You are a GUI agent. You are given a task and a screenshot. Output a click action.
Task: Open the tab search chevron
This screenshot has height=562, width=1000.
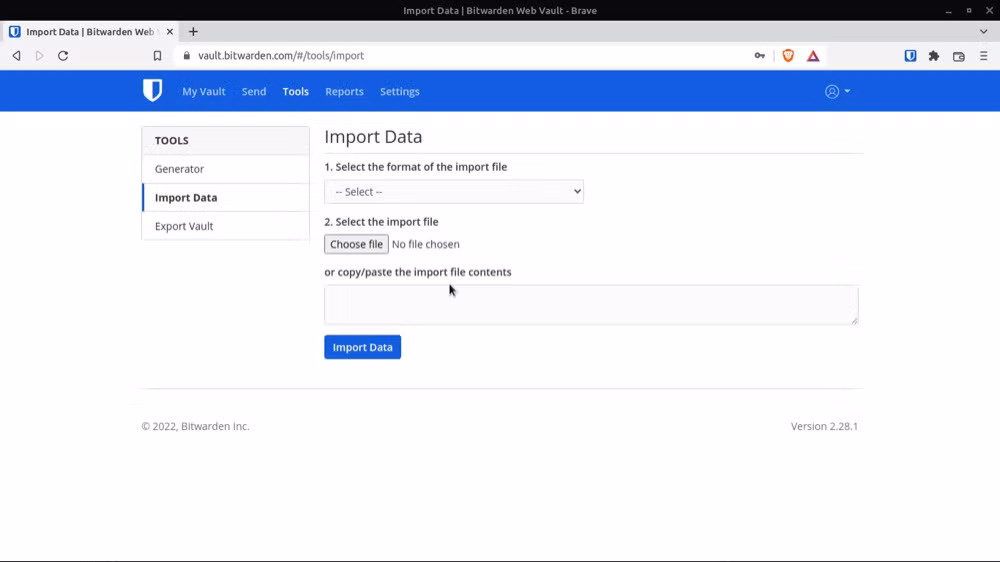click(983, 31)
